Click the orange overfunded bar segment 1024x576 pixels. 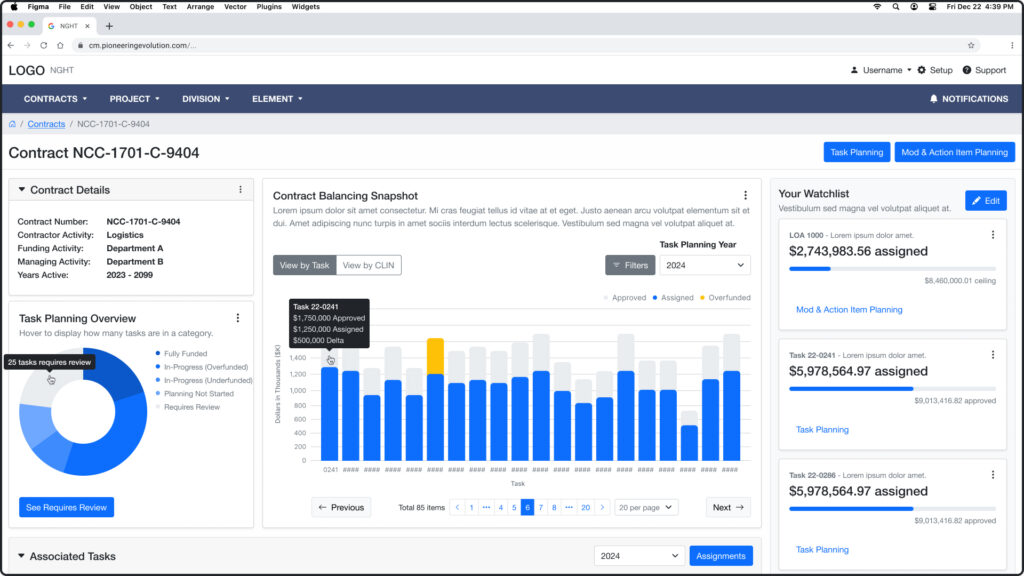(435, 356)
